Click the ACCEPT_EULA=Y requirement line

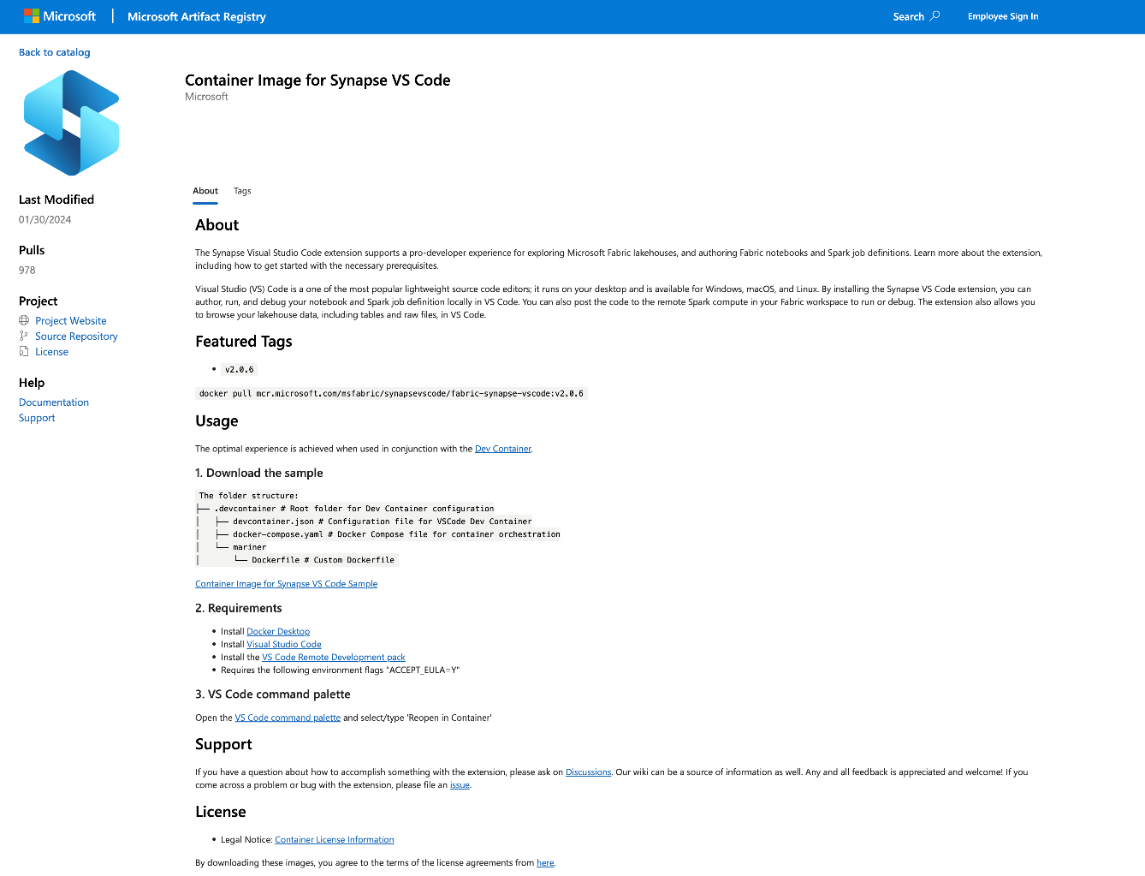pyautogui.click(x=340, y=669)
